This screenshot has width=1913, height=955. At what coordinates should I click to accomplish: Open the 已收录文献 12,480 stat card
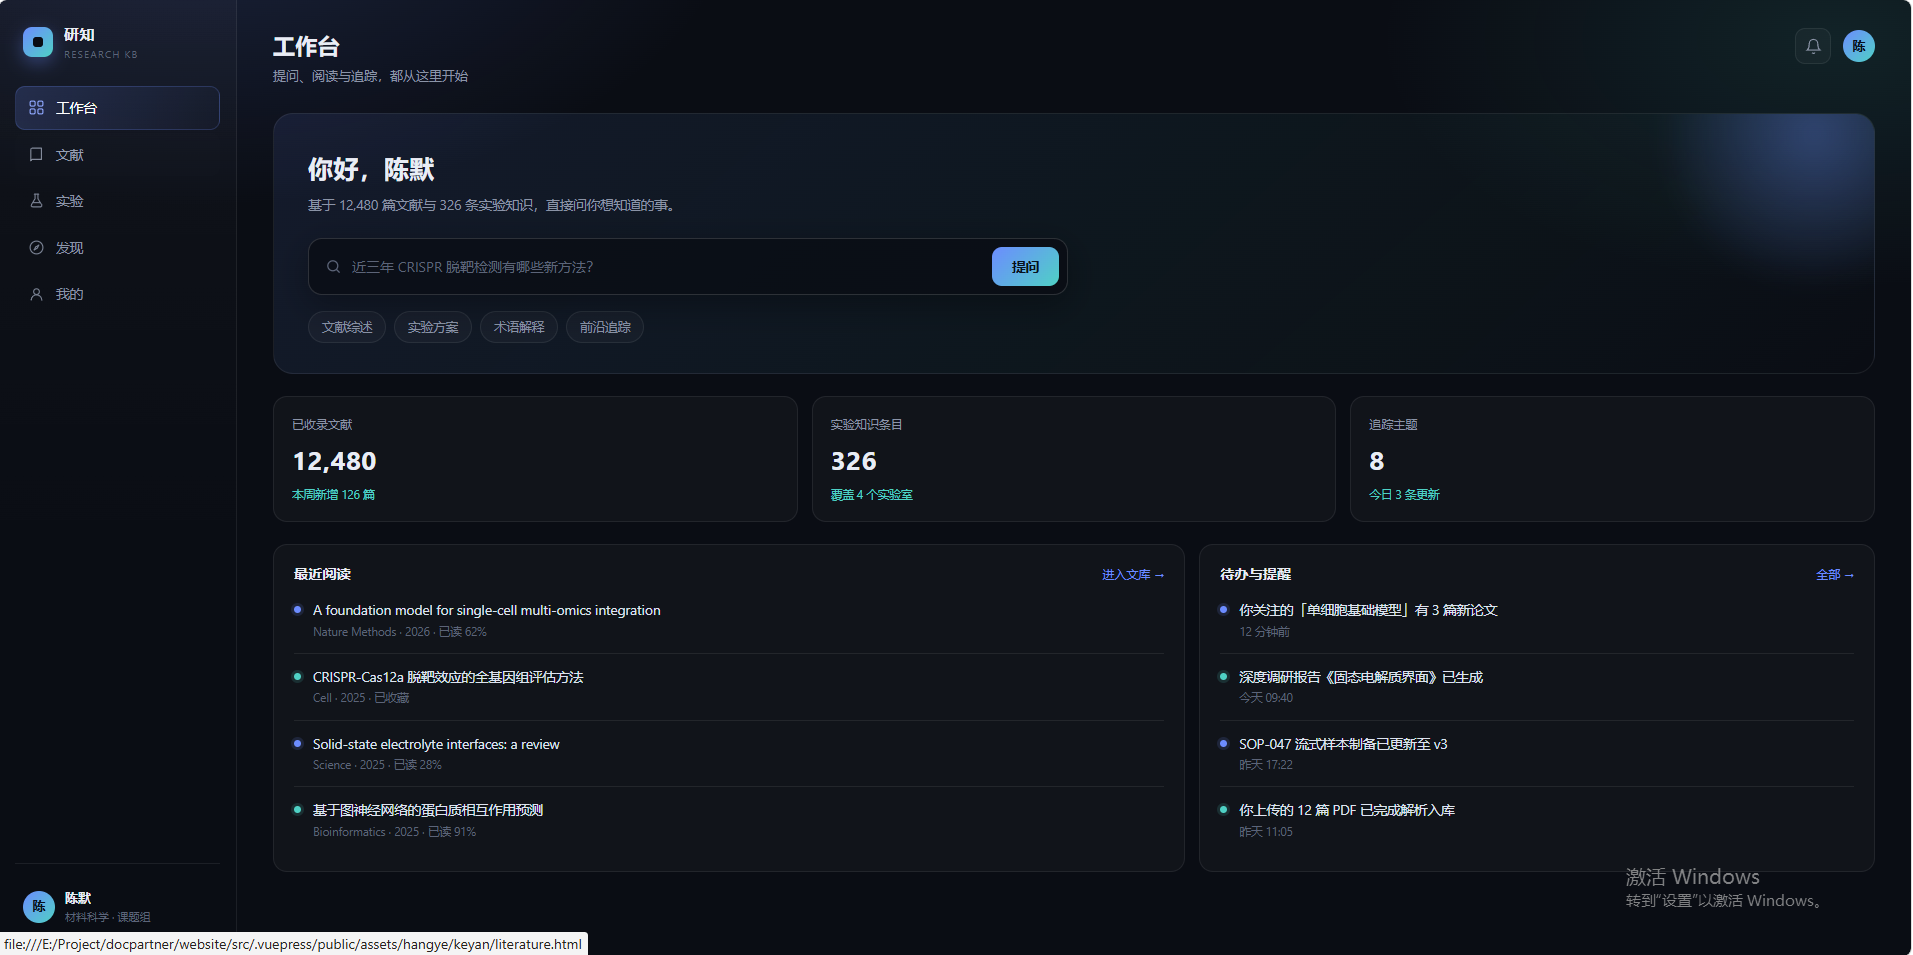(535, 459)
